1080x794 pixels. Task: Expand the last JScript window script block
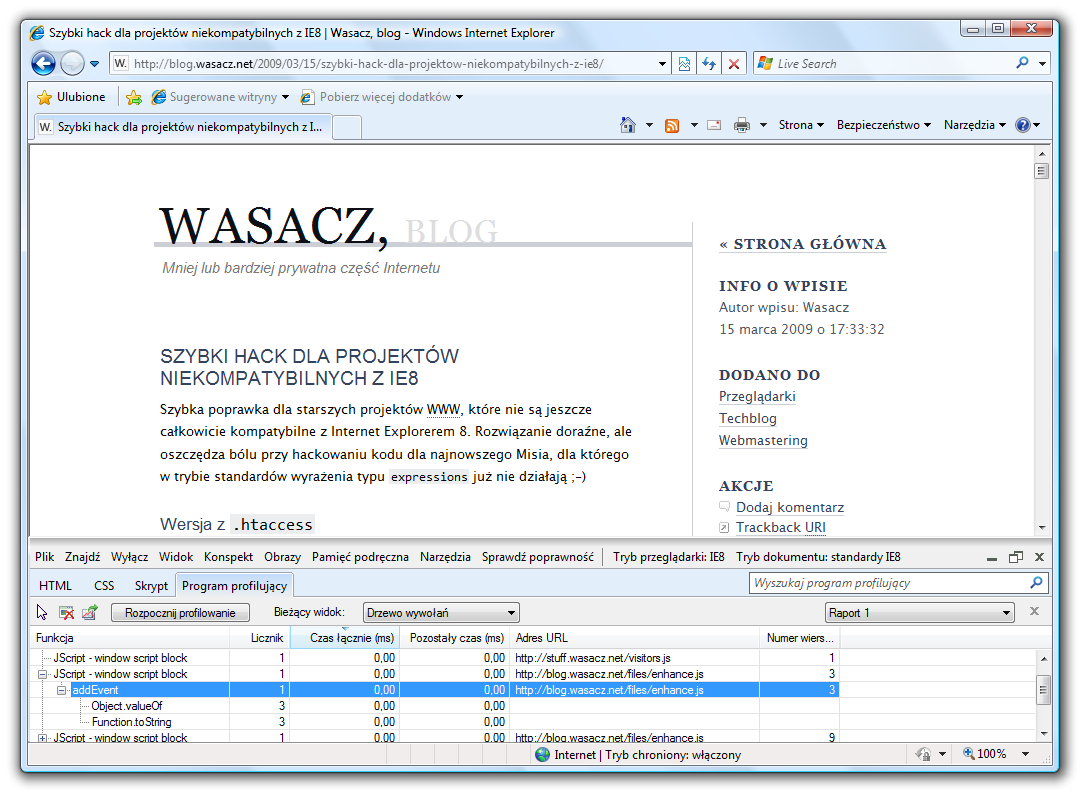click(x=43, y=738)
